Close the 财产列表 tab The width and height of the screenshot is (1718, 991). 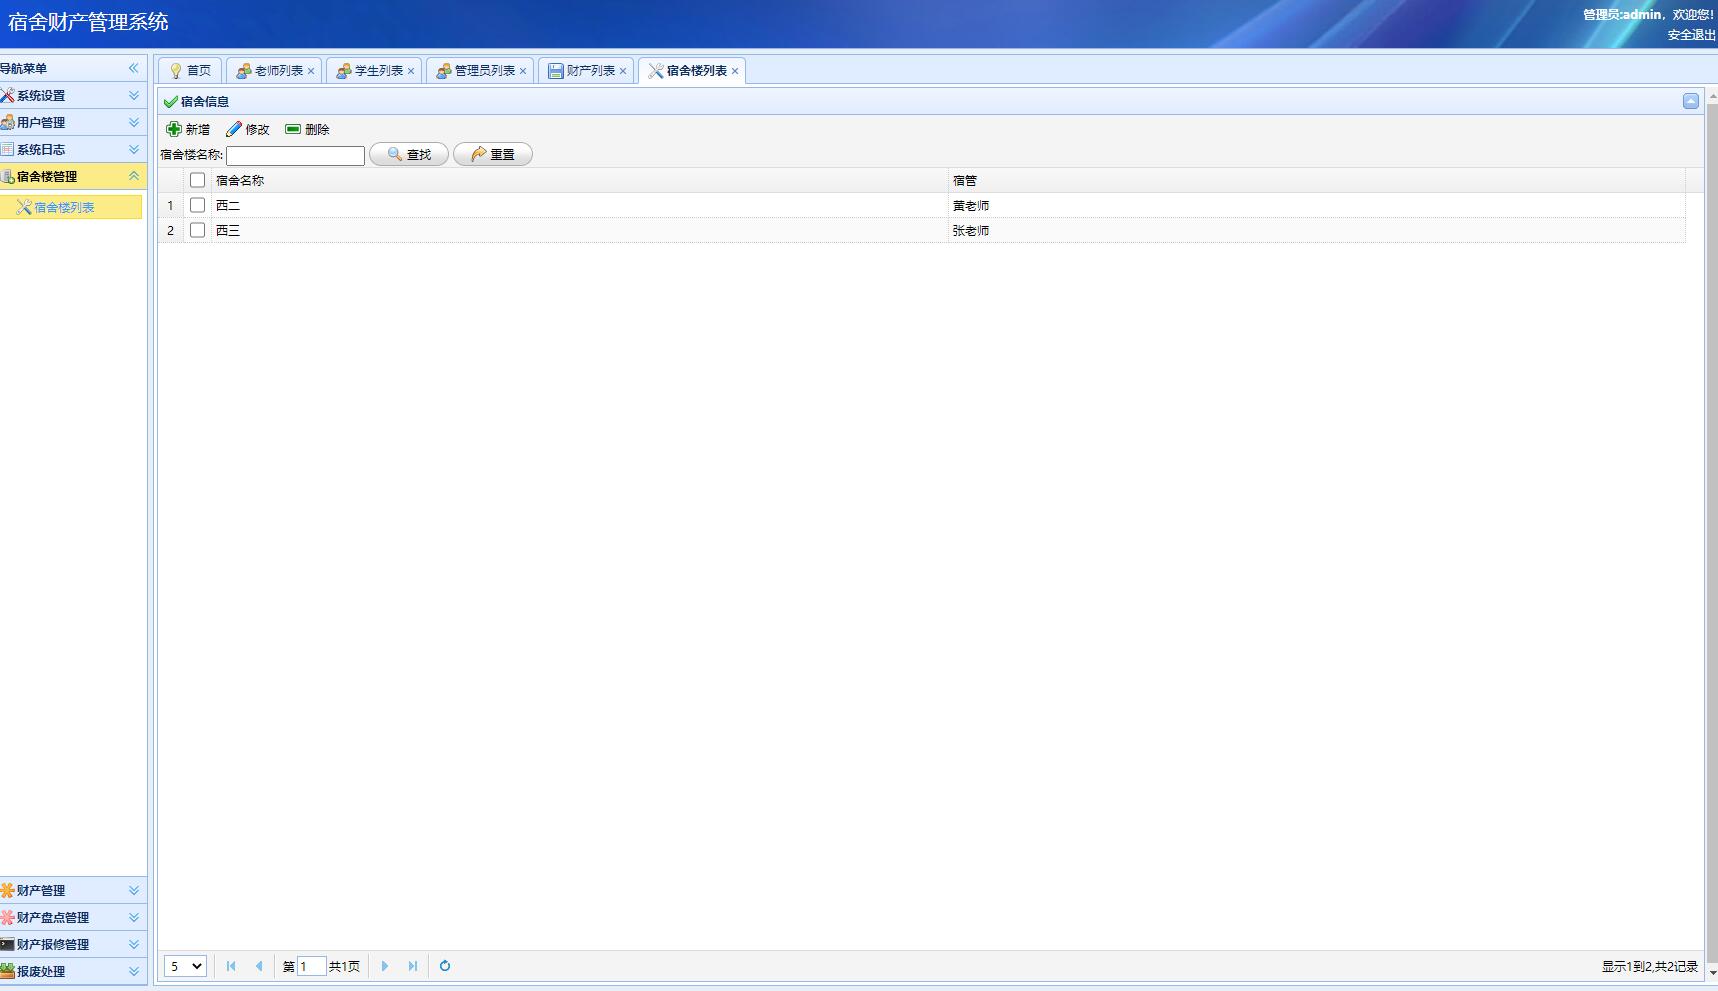click(623, 71)
